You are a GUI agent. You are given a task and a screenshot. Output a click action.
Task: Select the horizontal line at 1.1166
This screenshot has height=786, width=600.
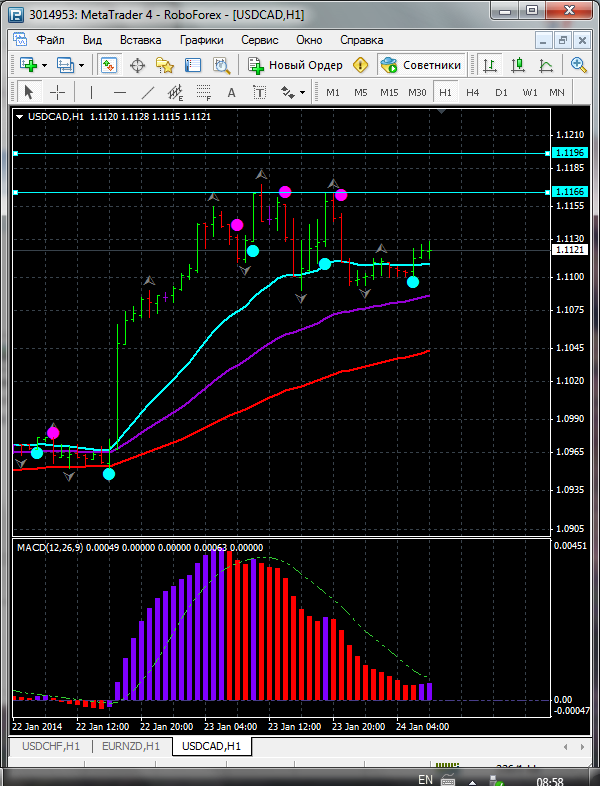click(x=282, y=192)
